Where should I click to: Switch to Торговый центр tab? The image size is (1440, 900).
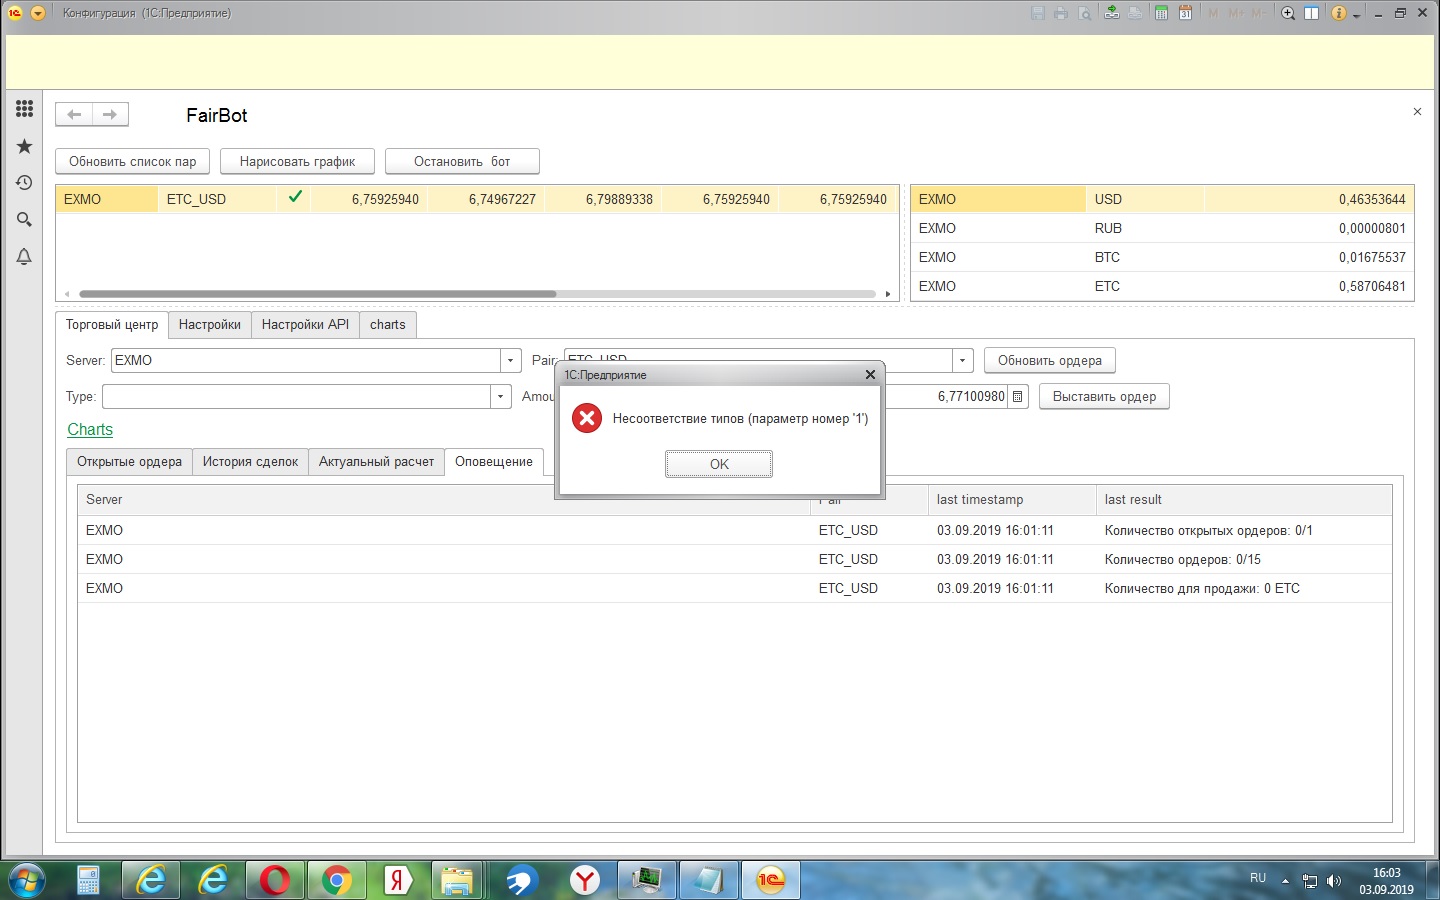(112, 324)
